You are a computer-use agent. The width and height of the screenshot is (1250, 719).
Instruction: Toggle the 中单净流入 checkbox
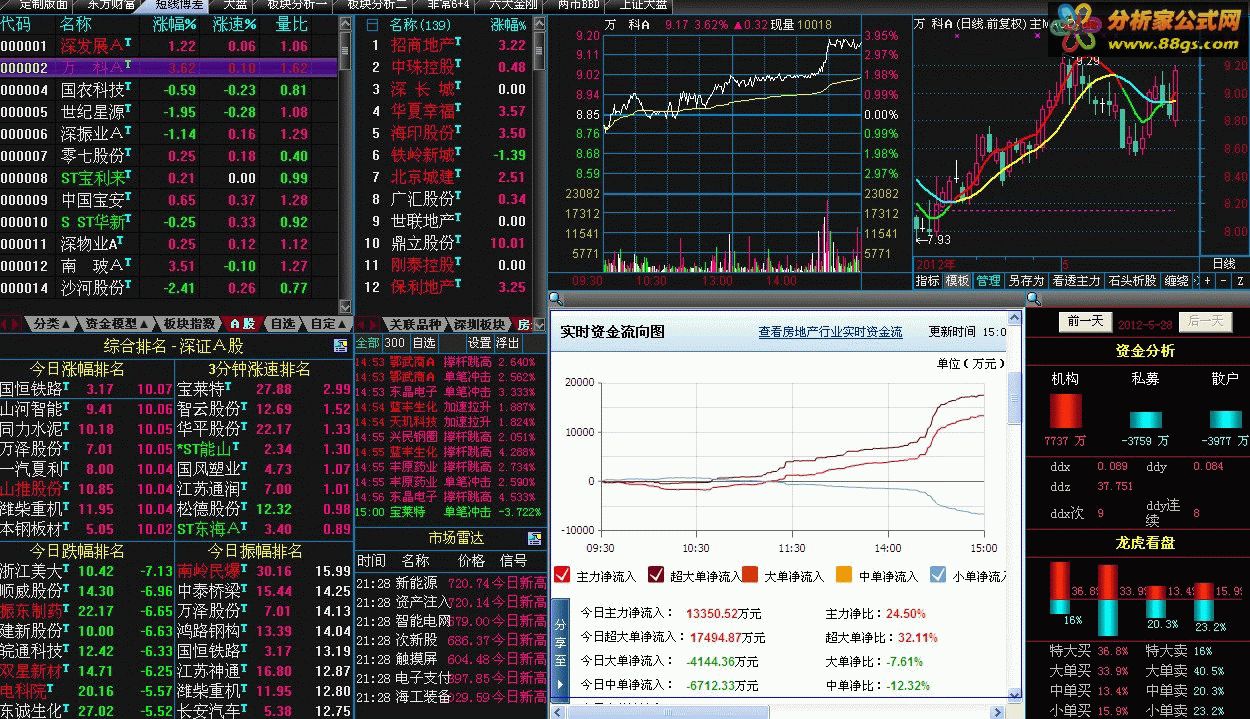(844, 575)
